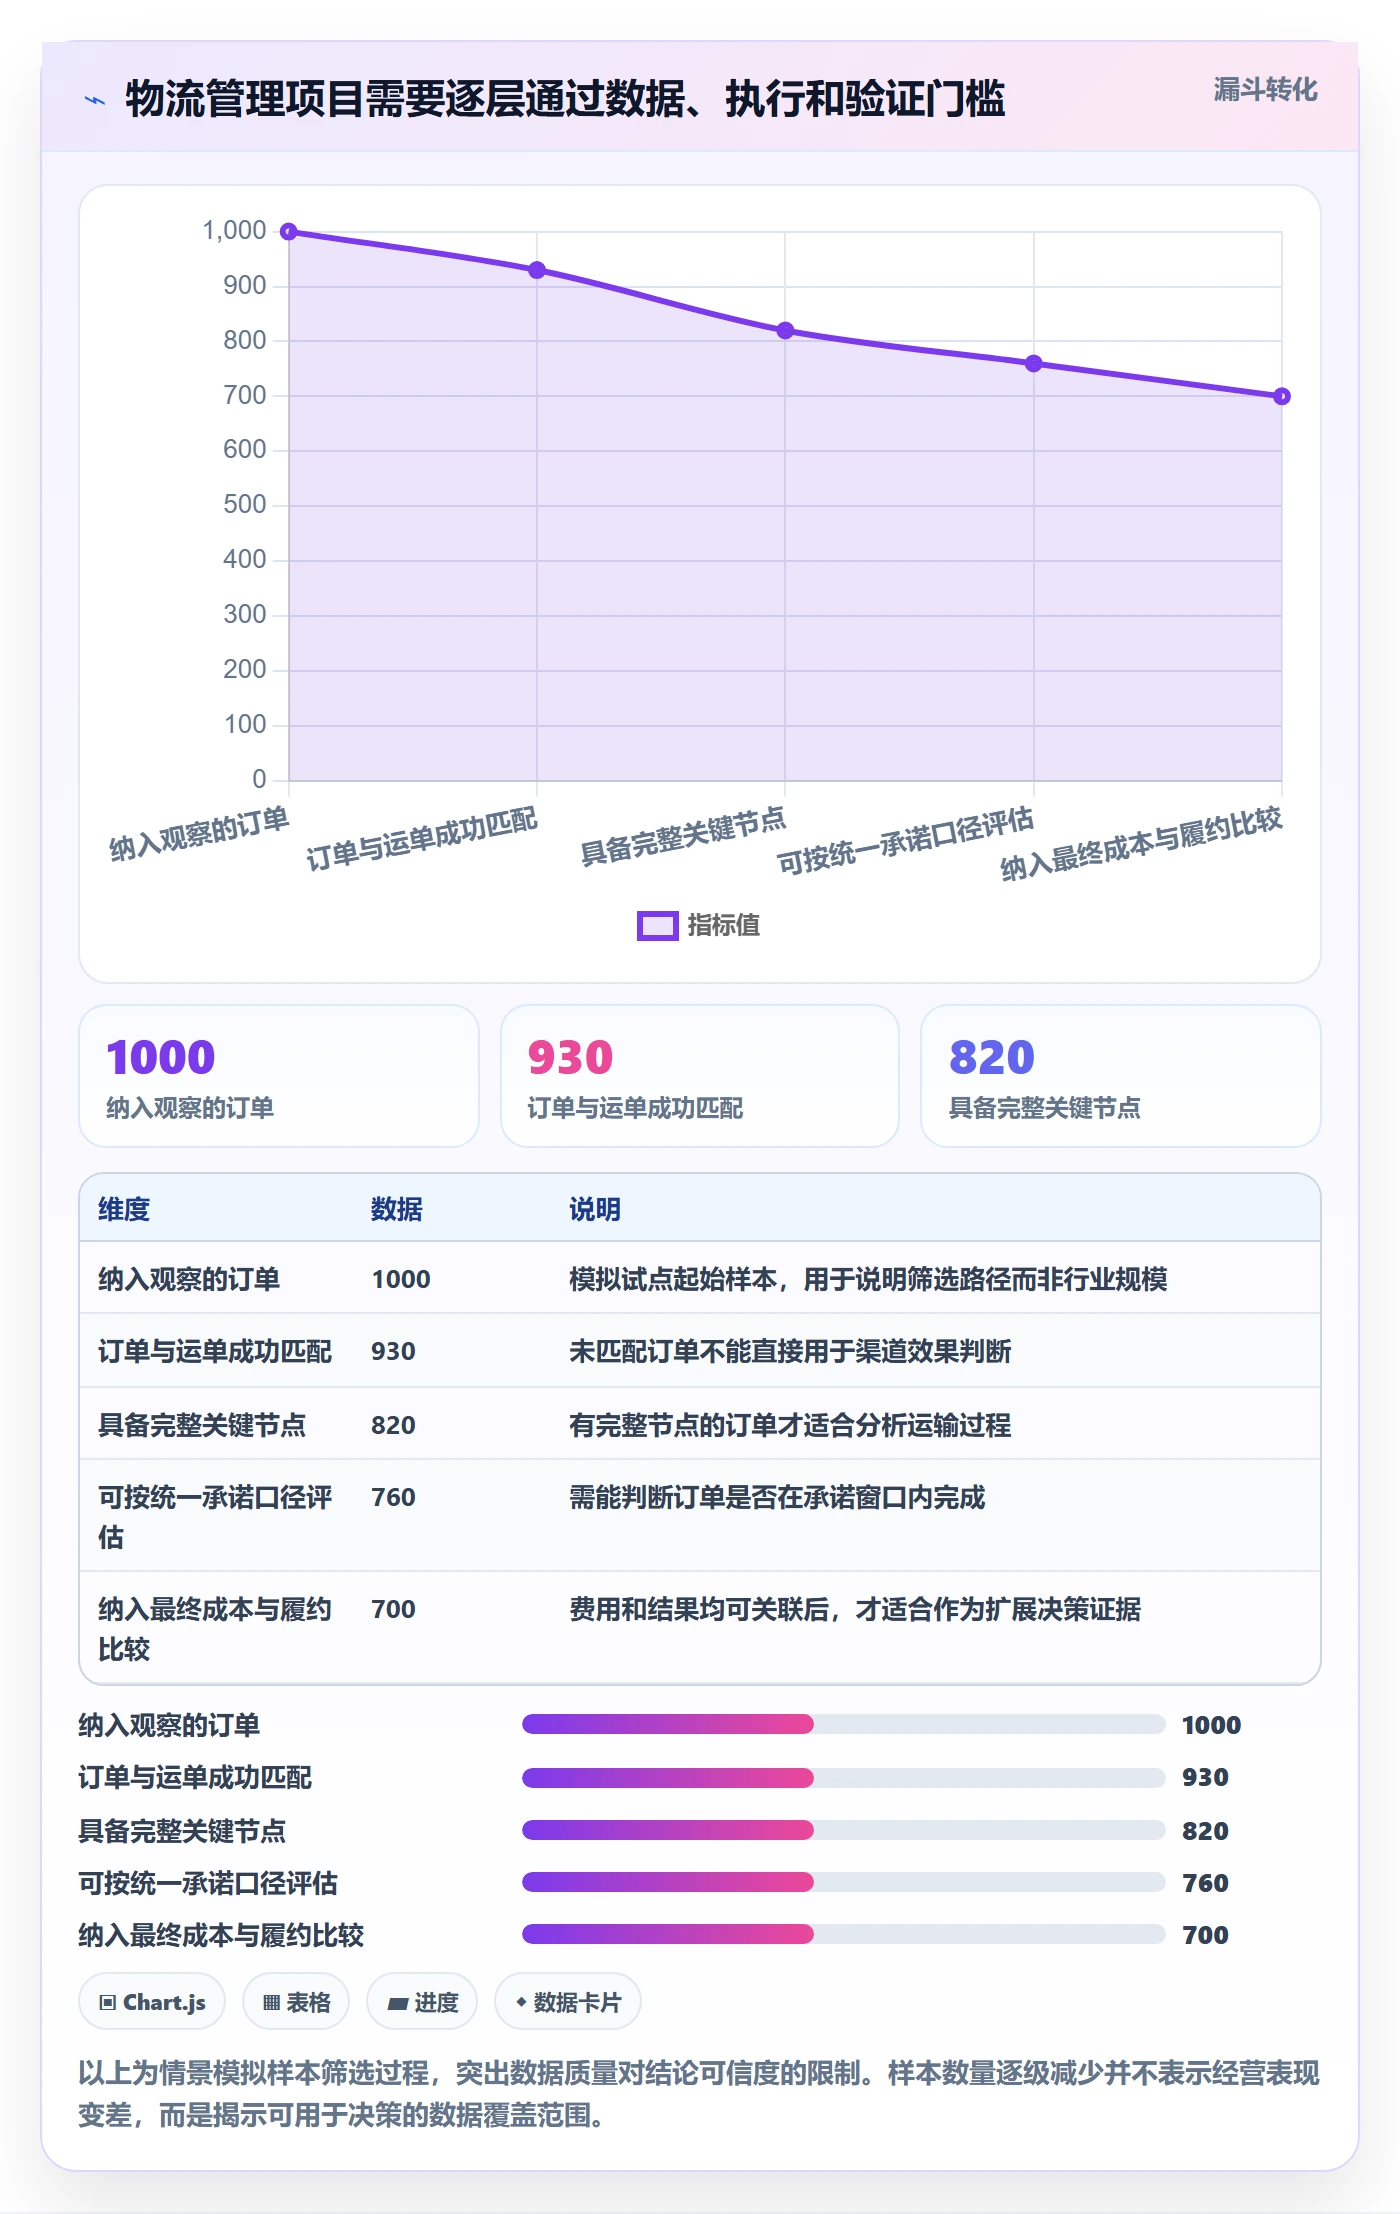
Task: Click progress label 可按统一承诺口径评估
Action: click(x=208, y=1883)
